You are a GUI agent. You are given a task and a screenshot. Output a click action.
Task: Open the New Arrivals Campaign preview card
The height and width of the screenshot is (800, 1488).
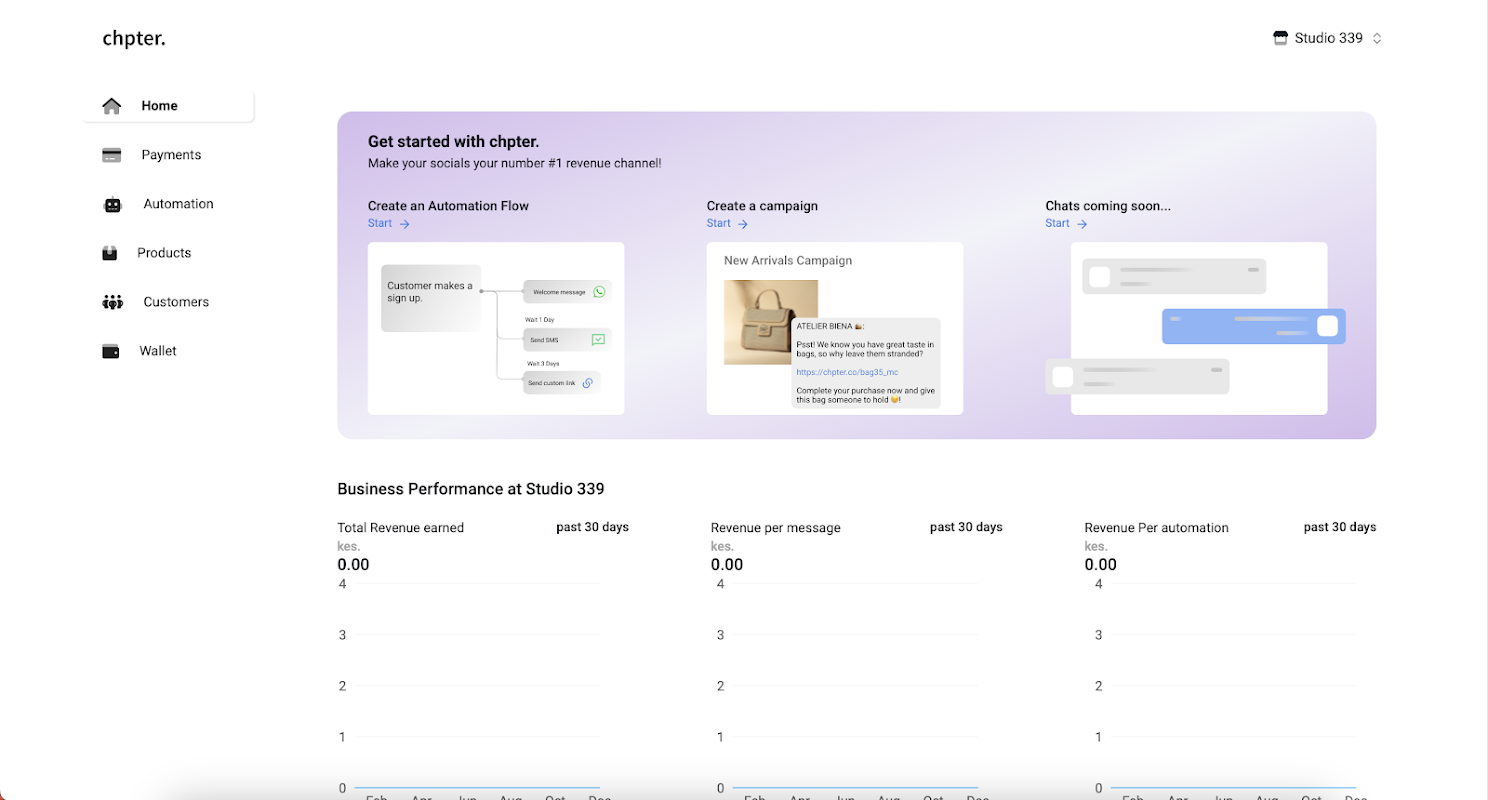835,328
